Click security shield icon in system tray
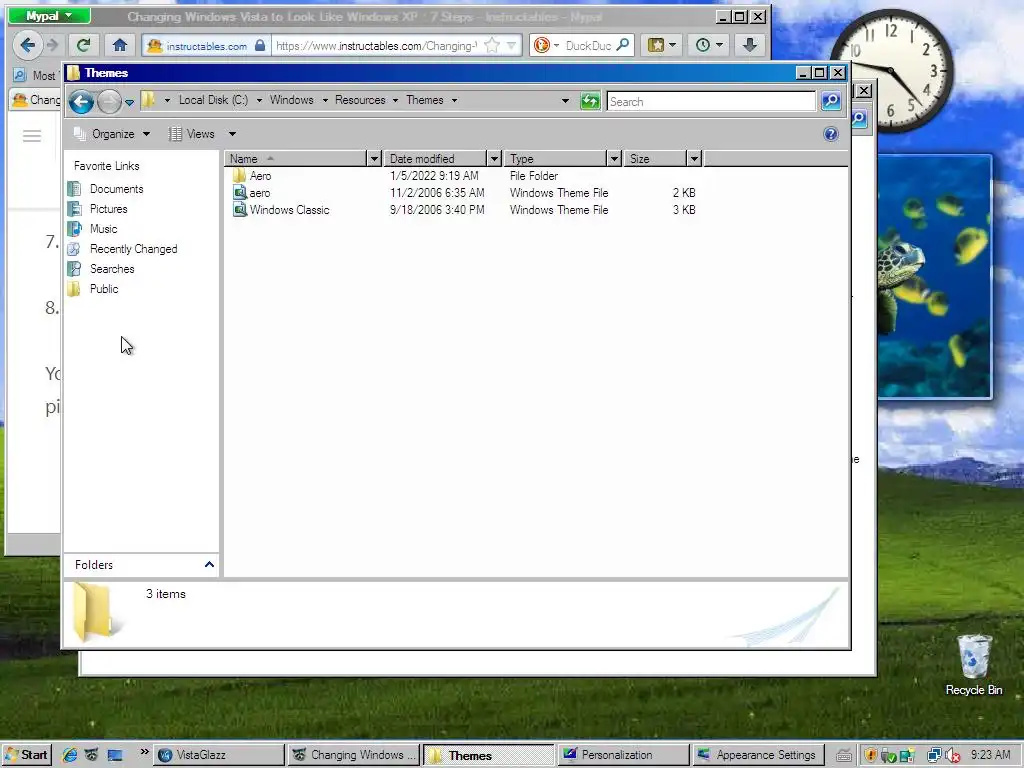The width and height of the screenshot is (1024, 768). [x=871, y=756]
